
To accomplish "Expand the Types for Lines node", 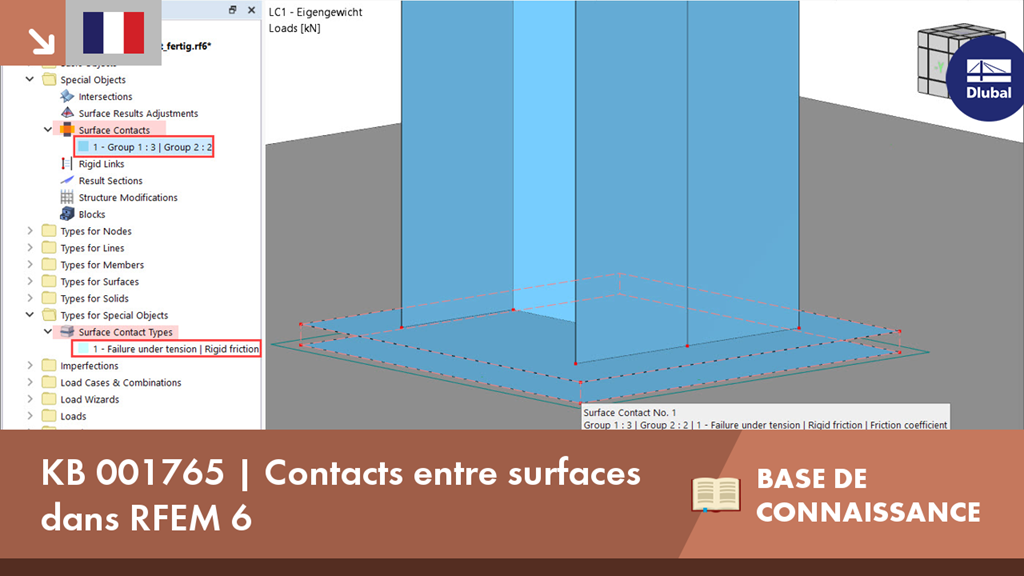I will tap(30, 248).
